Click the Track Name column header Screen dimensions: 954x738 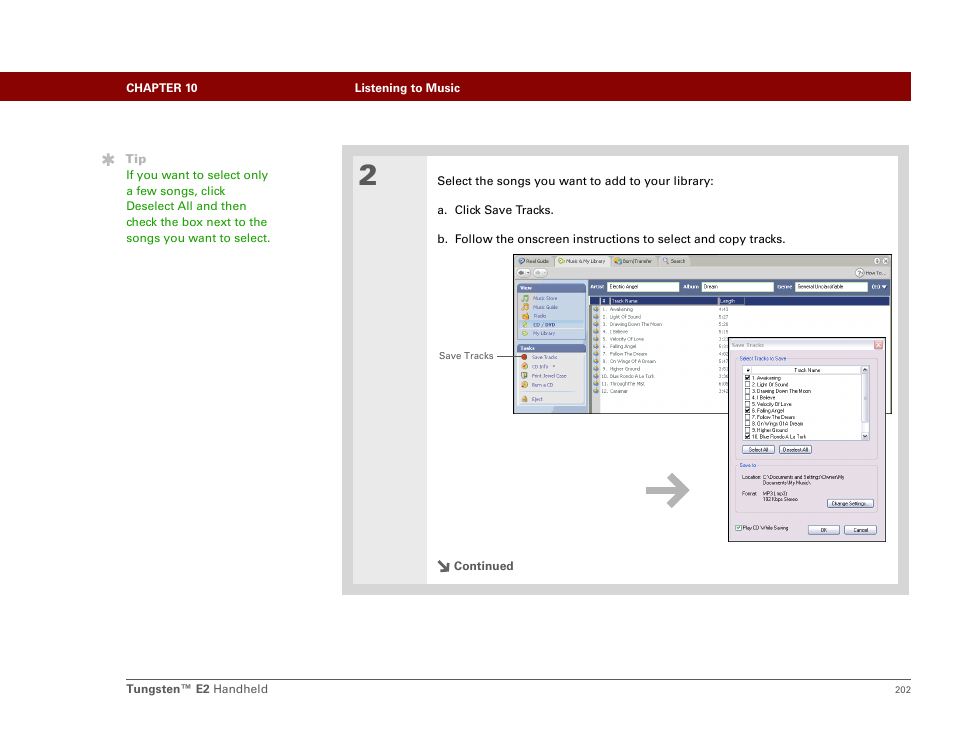664,301
